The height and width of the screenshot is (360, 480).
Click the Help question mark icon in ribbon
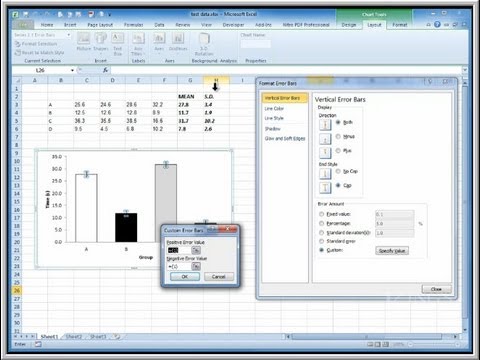tap(437, 24)
